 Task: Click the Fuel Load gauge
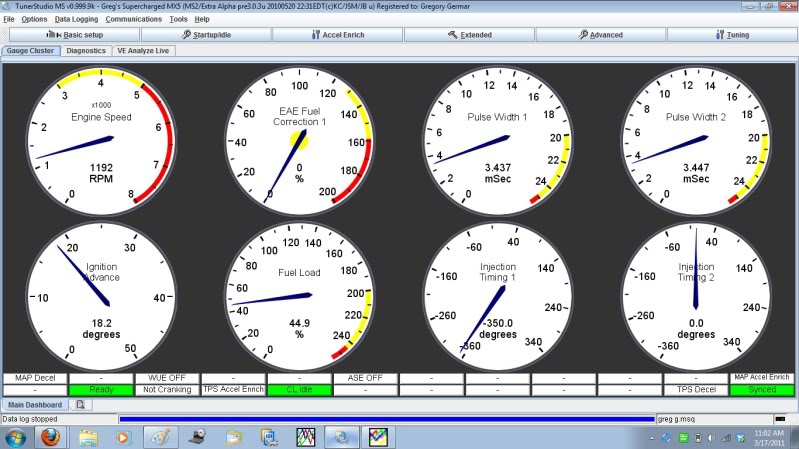point(299,297)
